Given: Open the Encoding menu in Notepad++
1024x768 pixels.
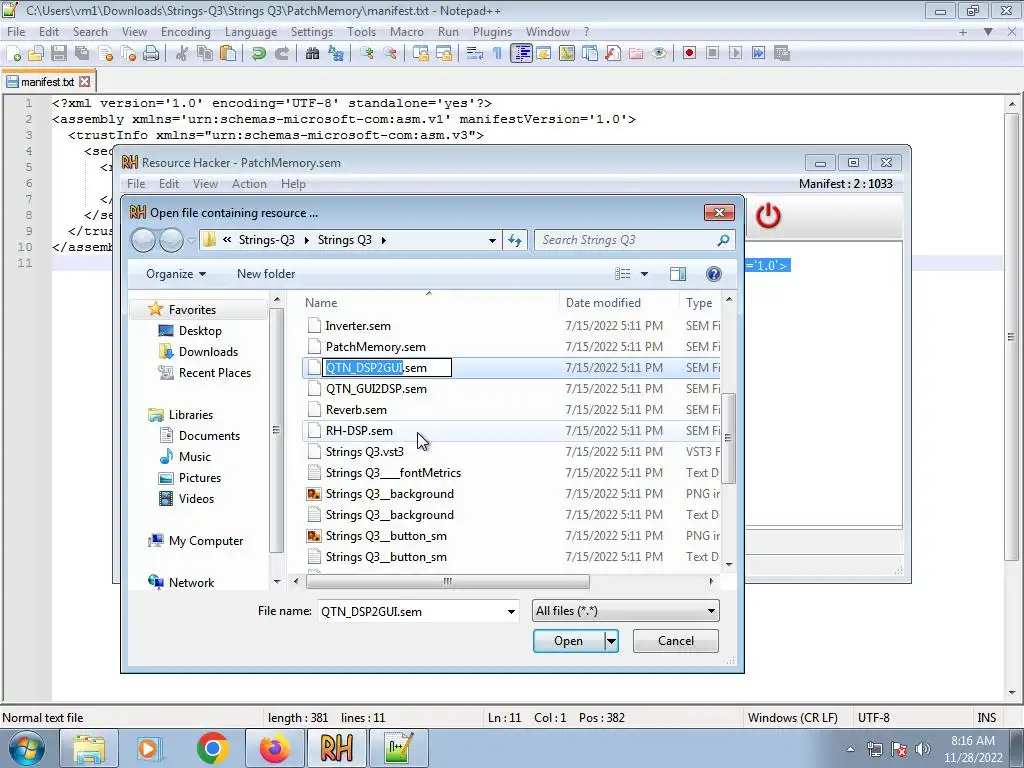Looking at the screenshot, I should (x=185, y=32).
